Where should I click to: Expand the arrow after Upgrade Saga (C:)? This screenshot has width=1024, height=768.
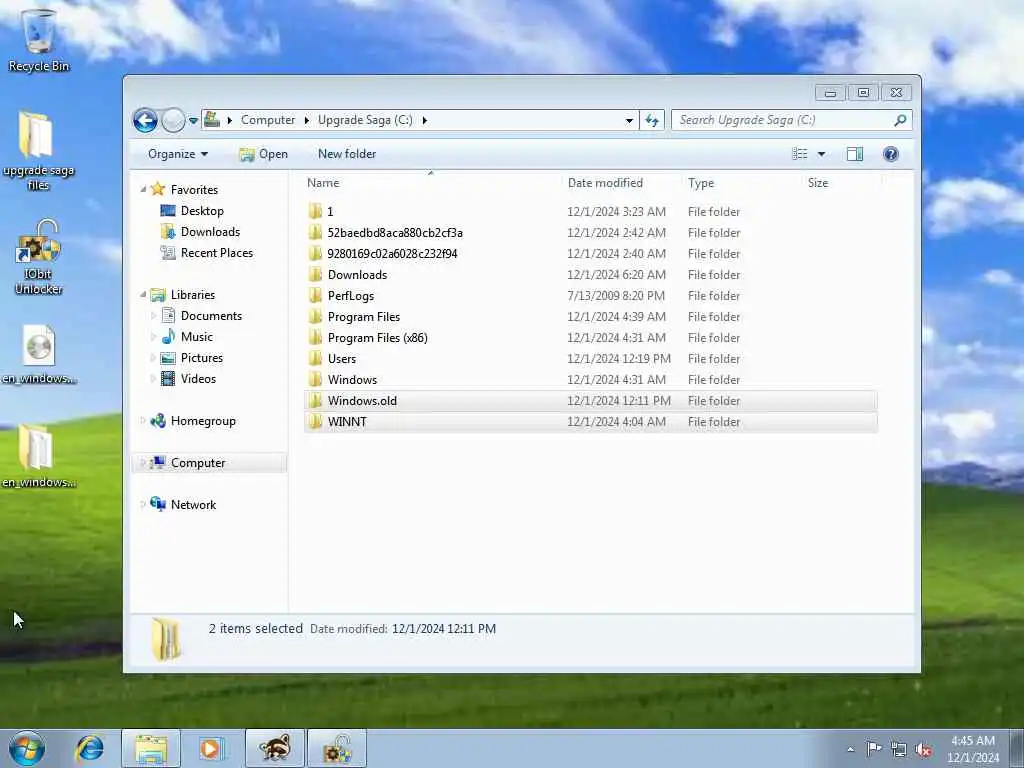point(424,120)
